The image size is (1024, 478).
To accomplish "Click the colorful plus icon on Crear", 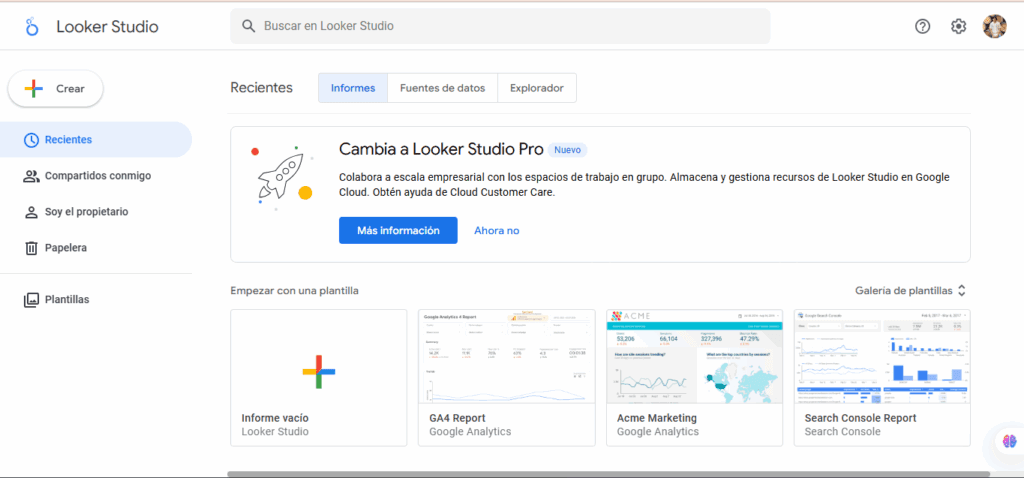I will pos(33,89).
